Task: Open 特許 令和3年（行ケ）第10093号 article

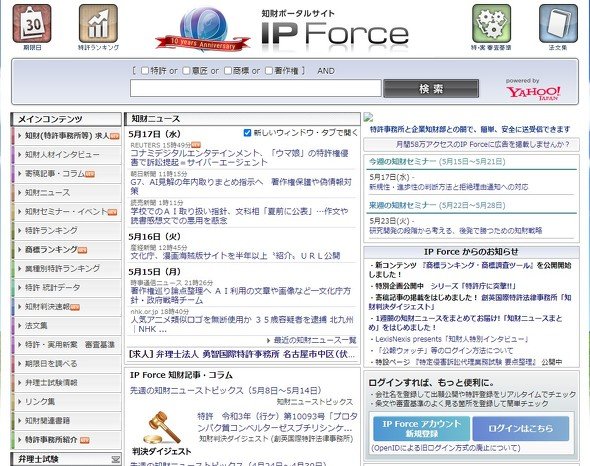Action: coord(277,422)
